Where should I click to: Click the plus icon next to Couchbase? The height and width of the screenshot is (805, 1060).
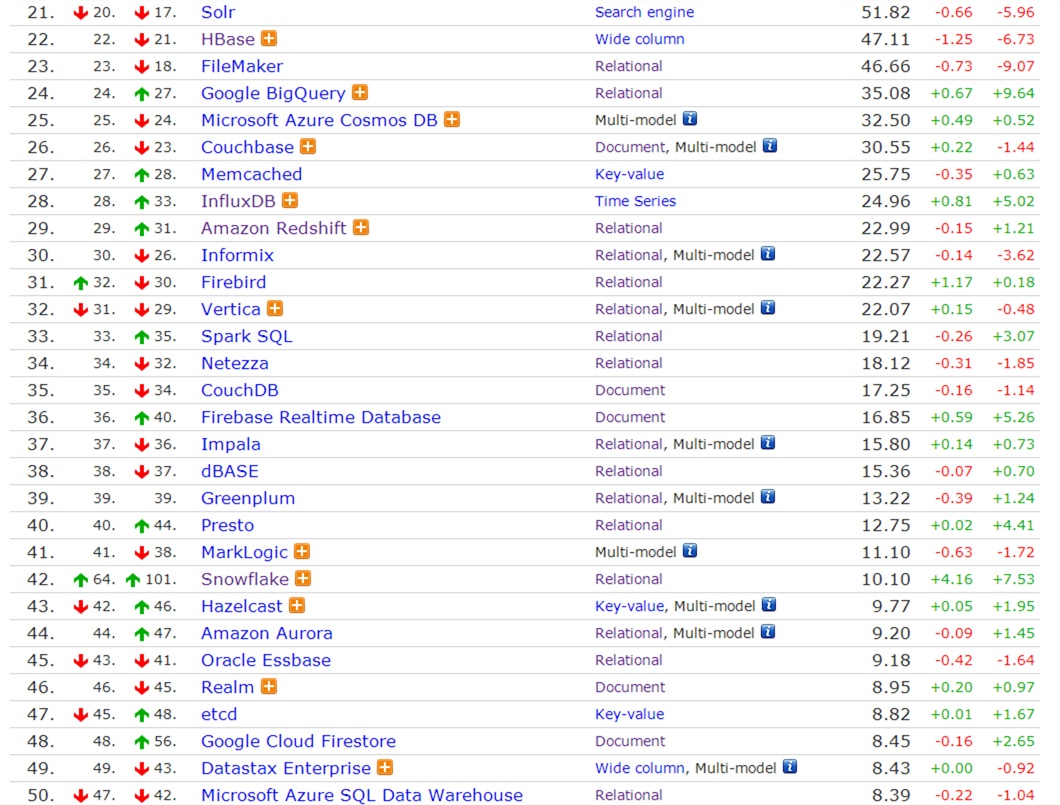click(308, 147)
